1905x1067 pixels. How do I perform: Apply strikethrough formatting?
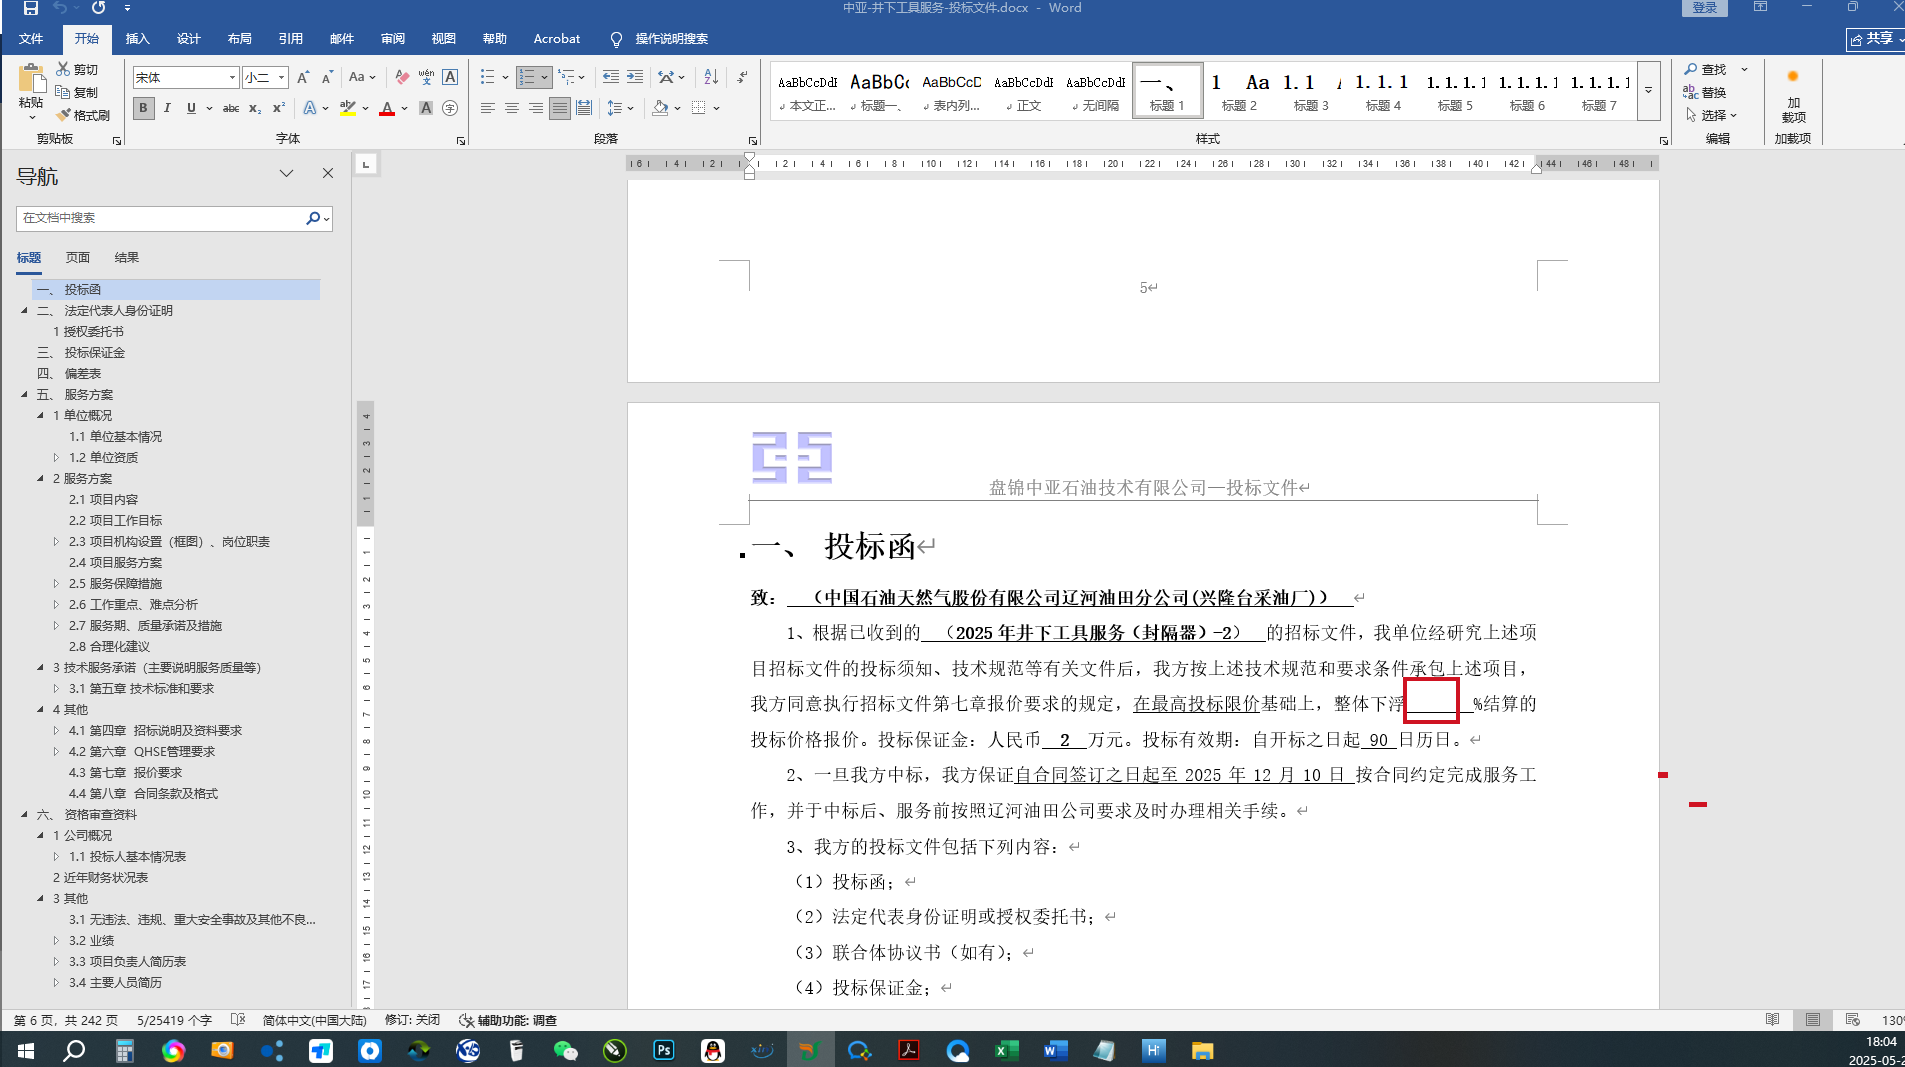point(231,108)
